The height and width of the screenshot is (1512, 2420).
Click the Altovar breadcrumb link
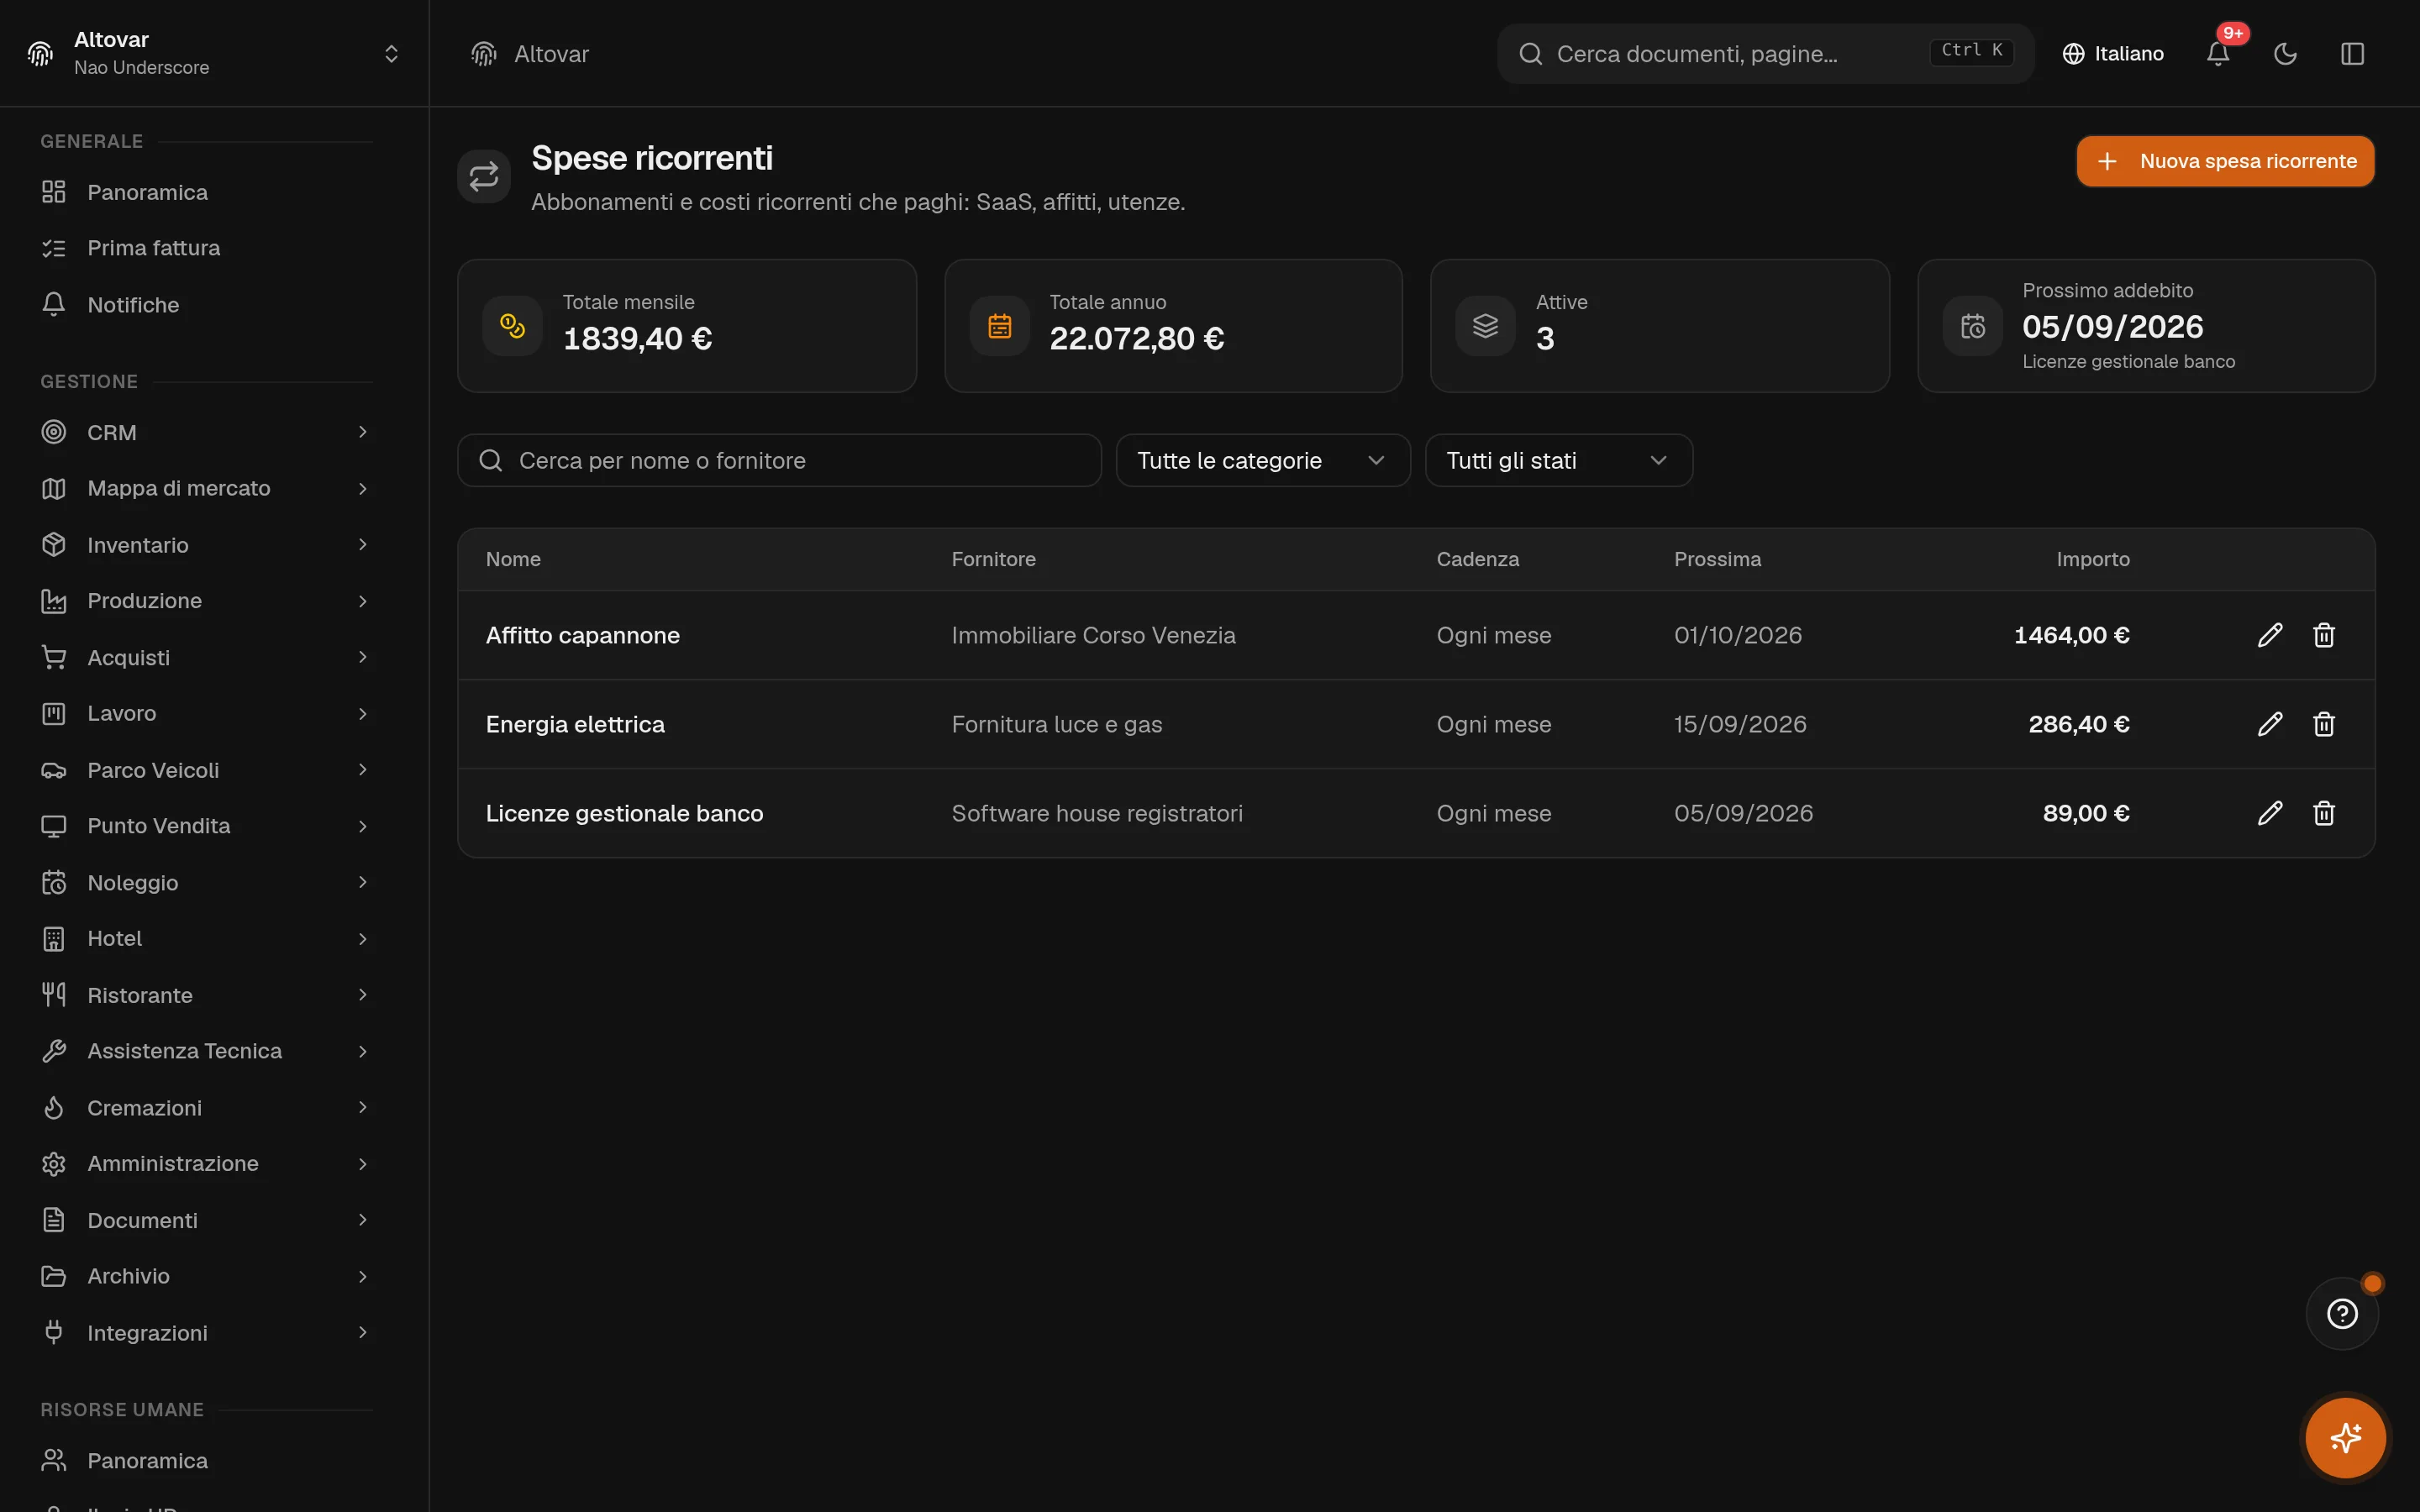551,54
